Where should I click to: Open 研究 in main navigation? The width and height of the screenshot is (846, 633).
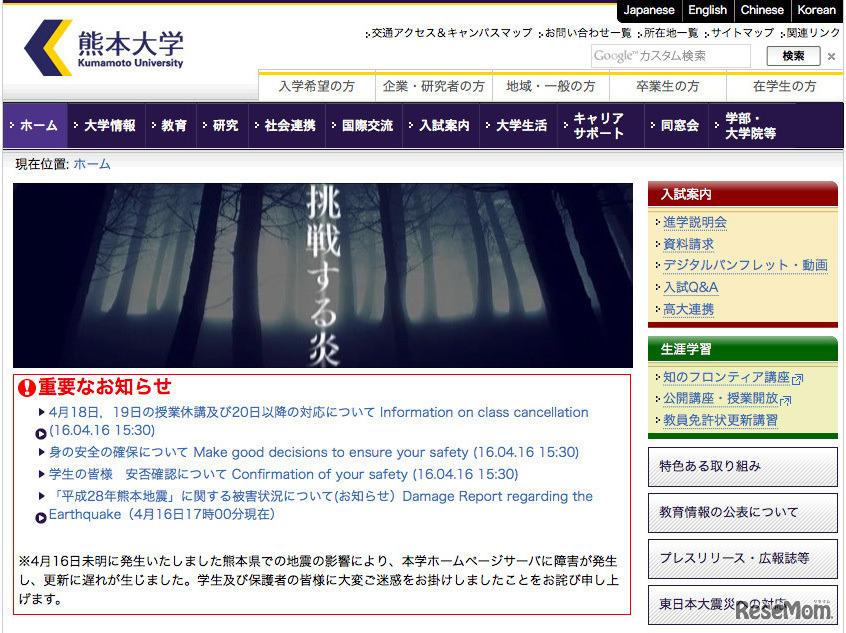pos(223,125)
